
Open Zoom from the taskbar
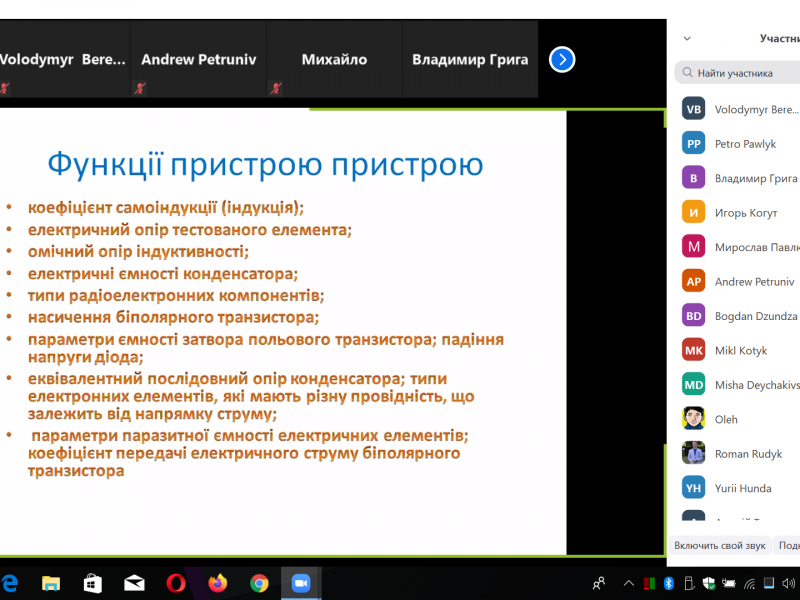pos(299,583)
